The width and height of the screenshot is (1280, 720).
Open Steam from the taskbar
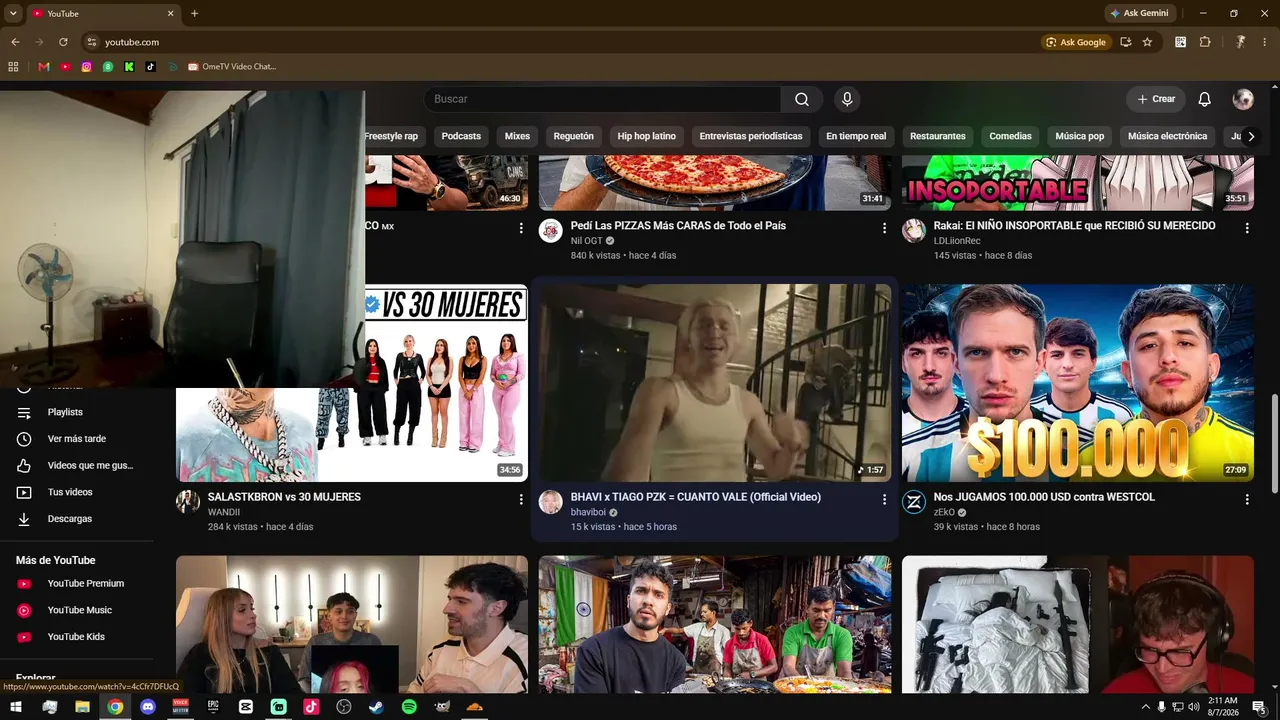pyautogui.click(x=376, y=707)
